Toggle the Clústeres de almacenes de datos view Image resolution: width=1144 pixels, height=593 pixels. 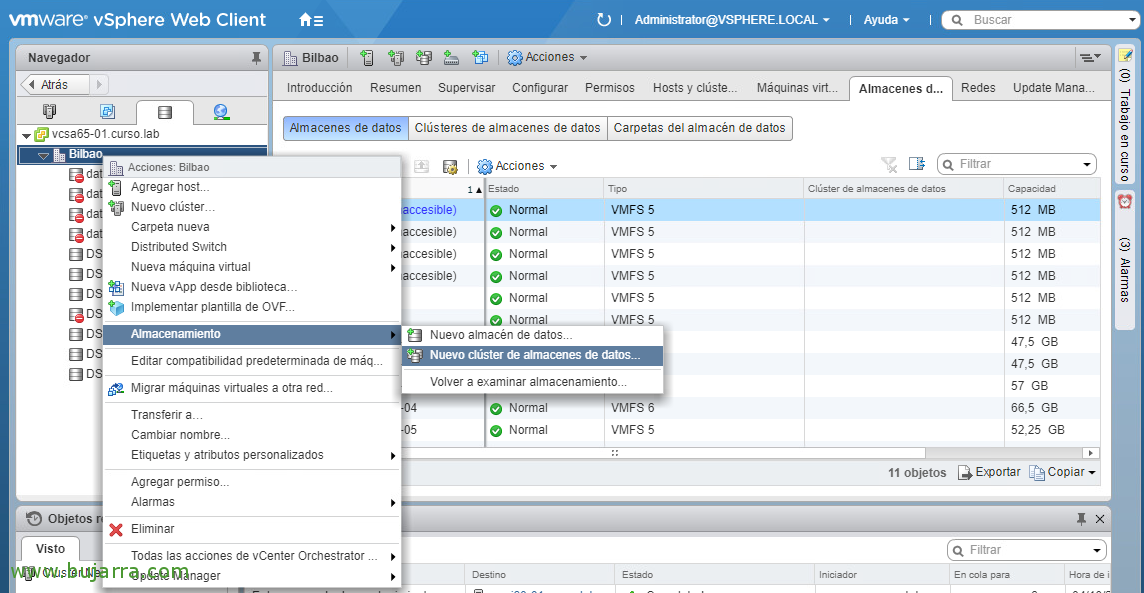pyautogui.click(x=507, y=128)
